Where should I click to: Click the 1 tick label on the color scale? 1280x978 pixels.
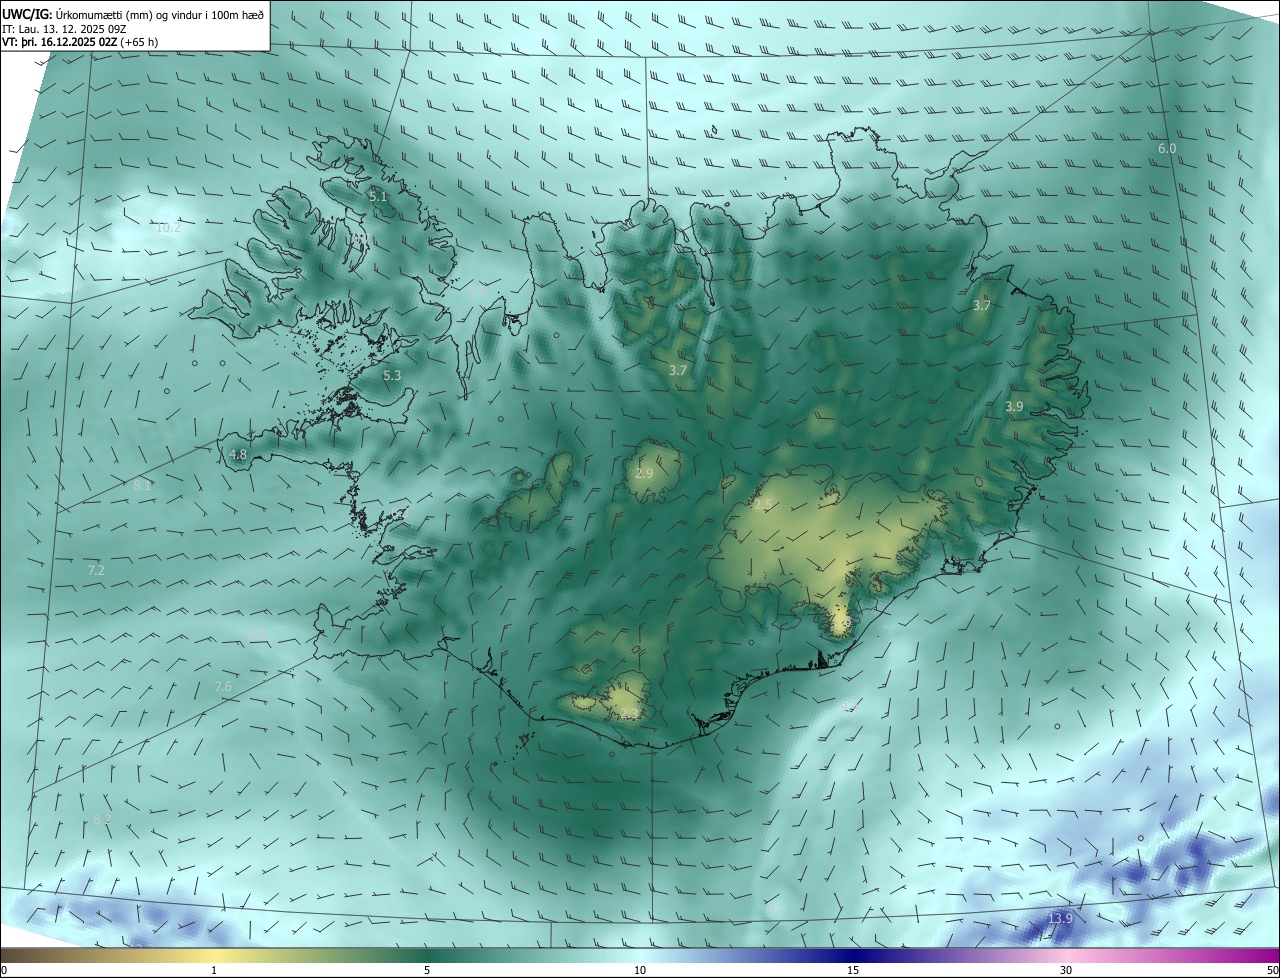click(214, 970)
